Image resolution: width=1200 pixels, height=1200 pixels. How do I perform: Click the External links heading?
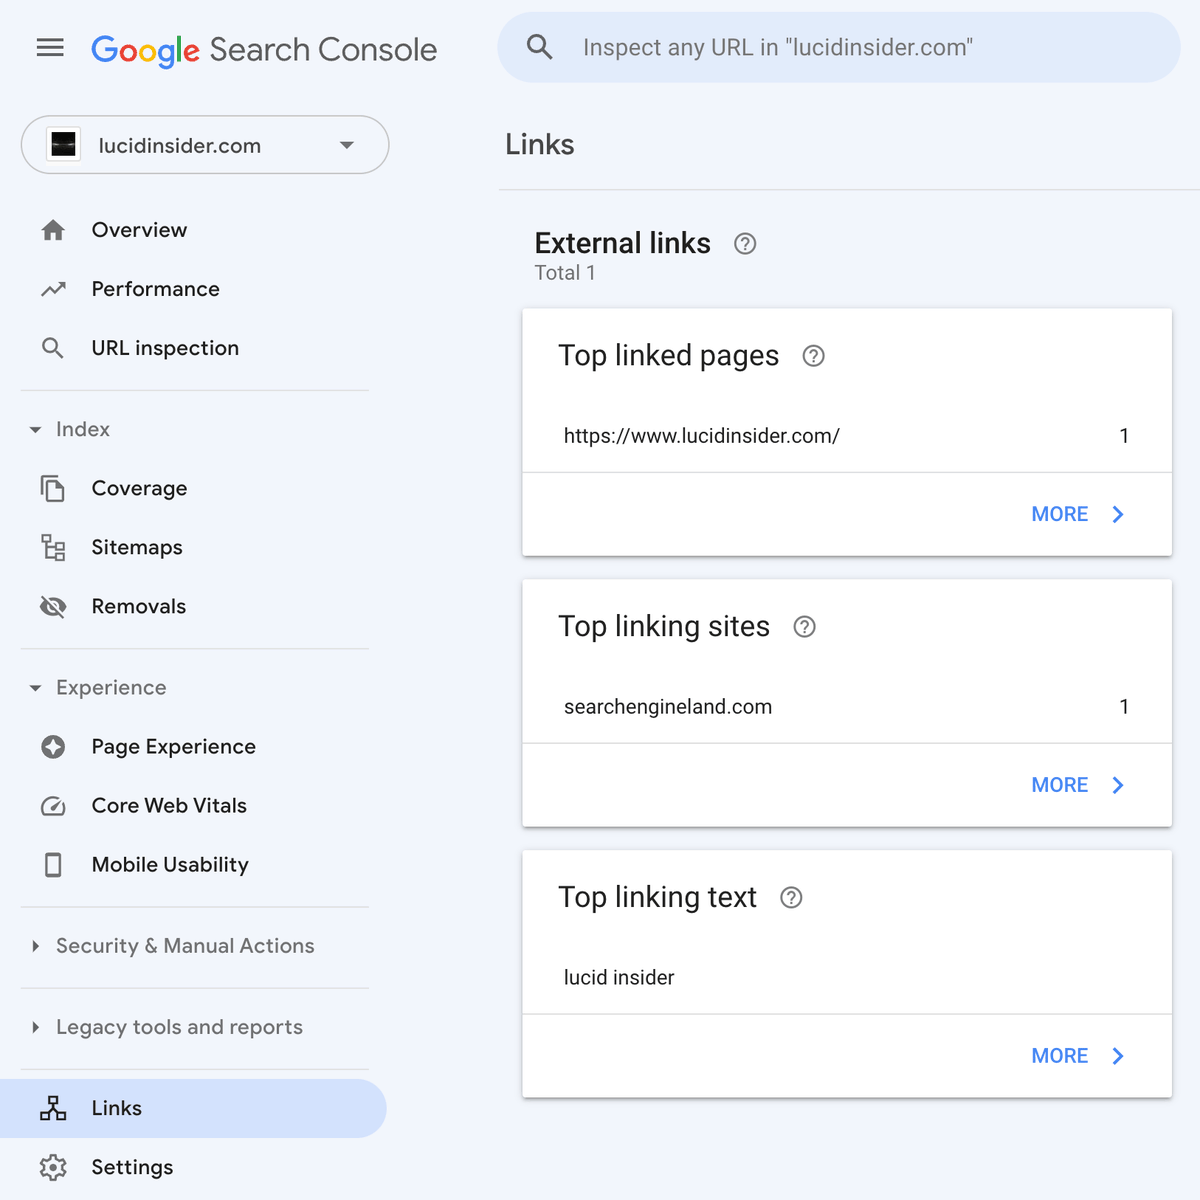tap(623, 243)
